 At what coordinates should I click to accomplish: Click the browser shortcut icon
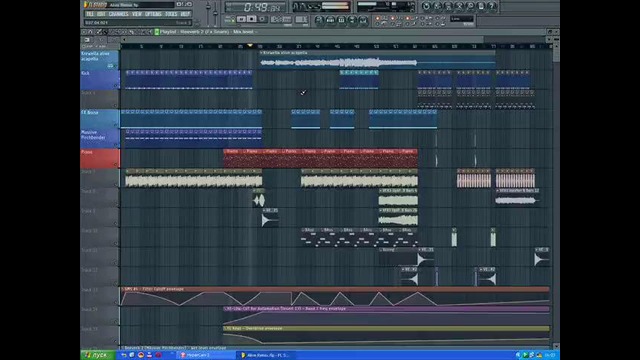(x=352, y=20)
